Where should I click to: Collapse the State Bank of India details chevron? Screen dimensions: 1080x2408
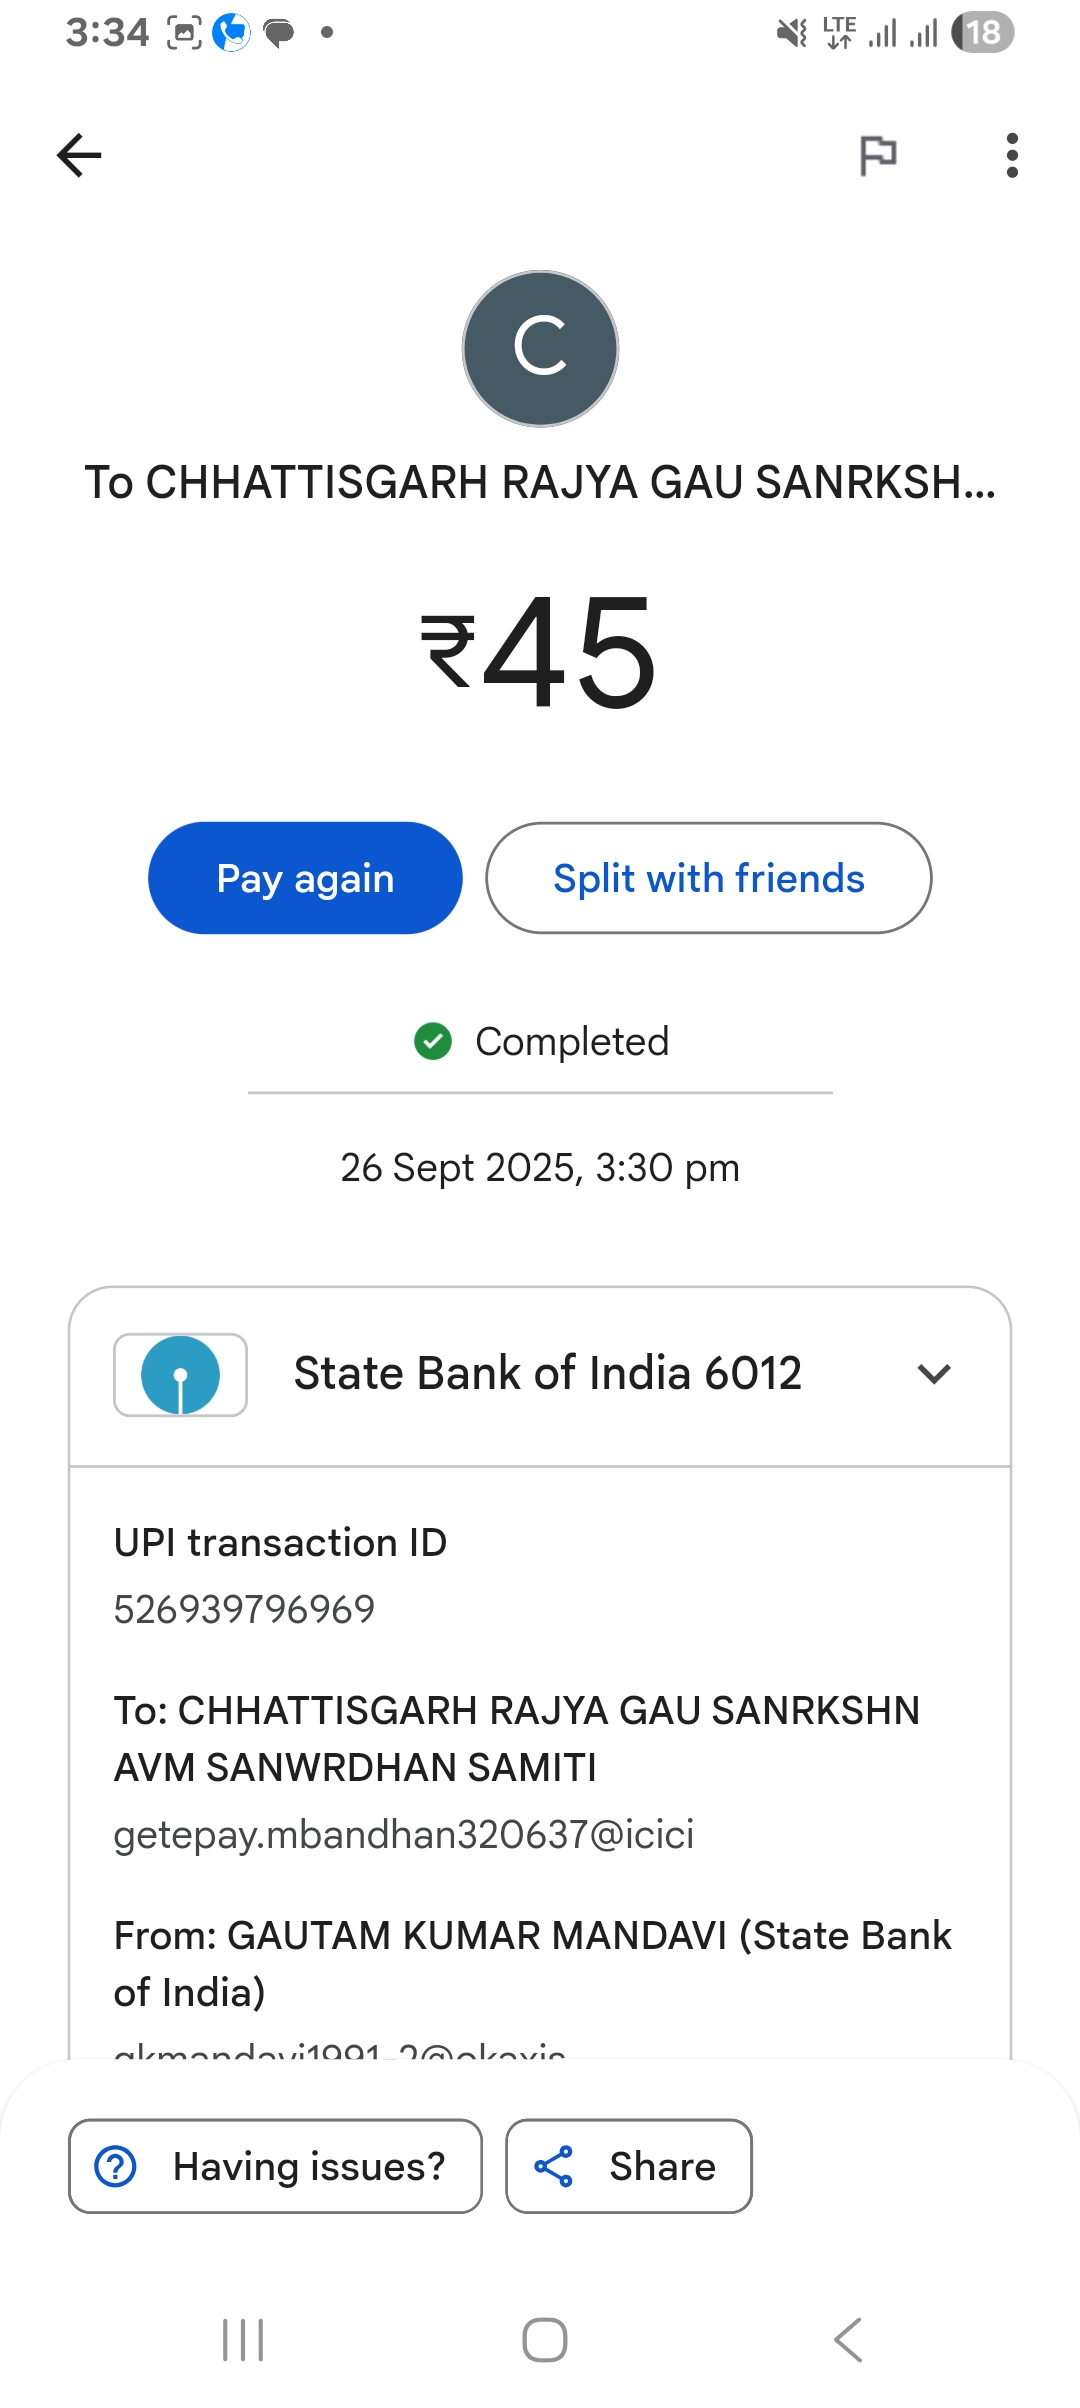pyautogui.click(x=933, y=1374)
